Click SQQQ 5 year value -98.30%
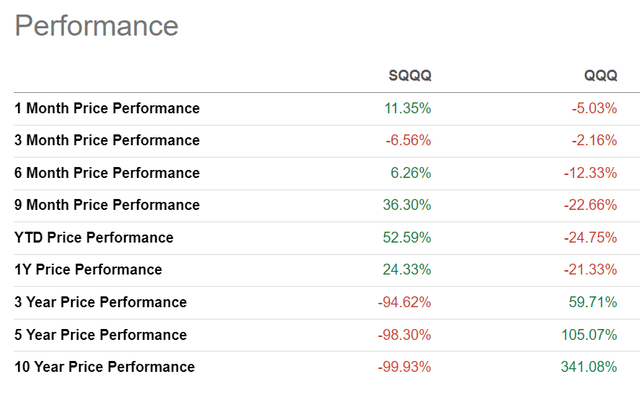640x398 pixels. [404, 335]
